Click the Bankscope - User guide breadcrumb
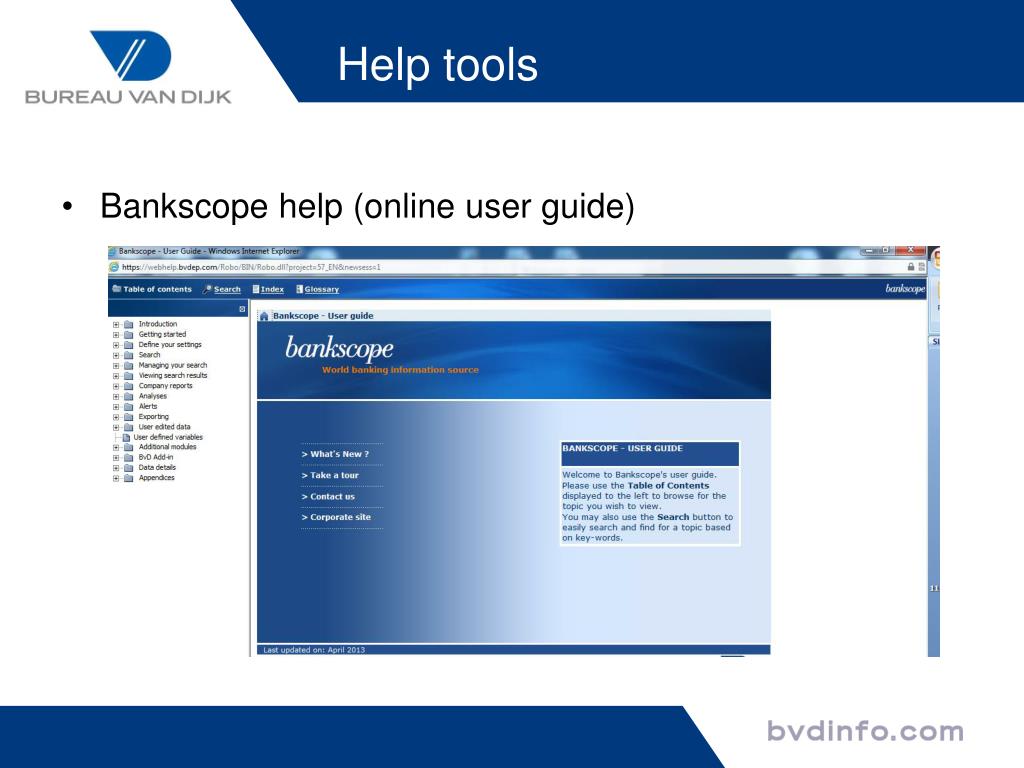 323,316
